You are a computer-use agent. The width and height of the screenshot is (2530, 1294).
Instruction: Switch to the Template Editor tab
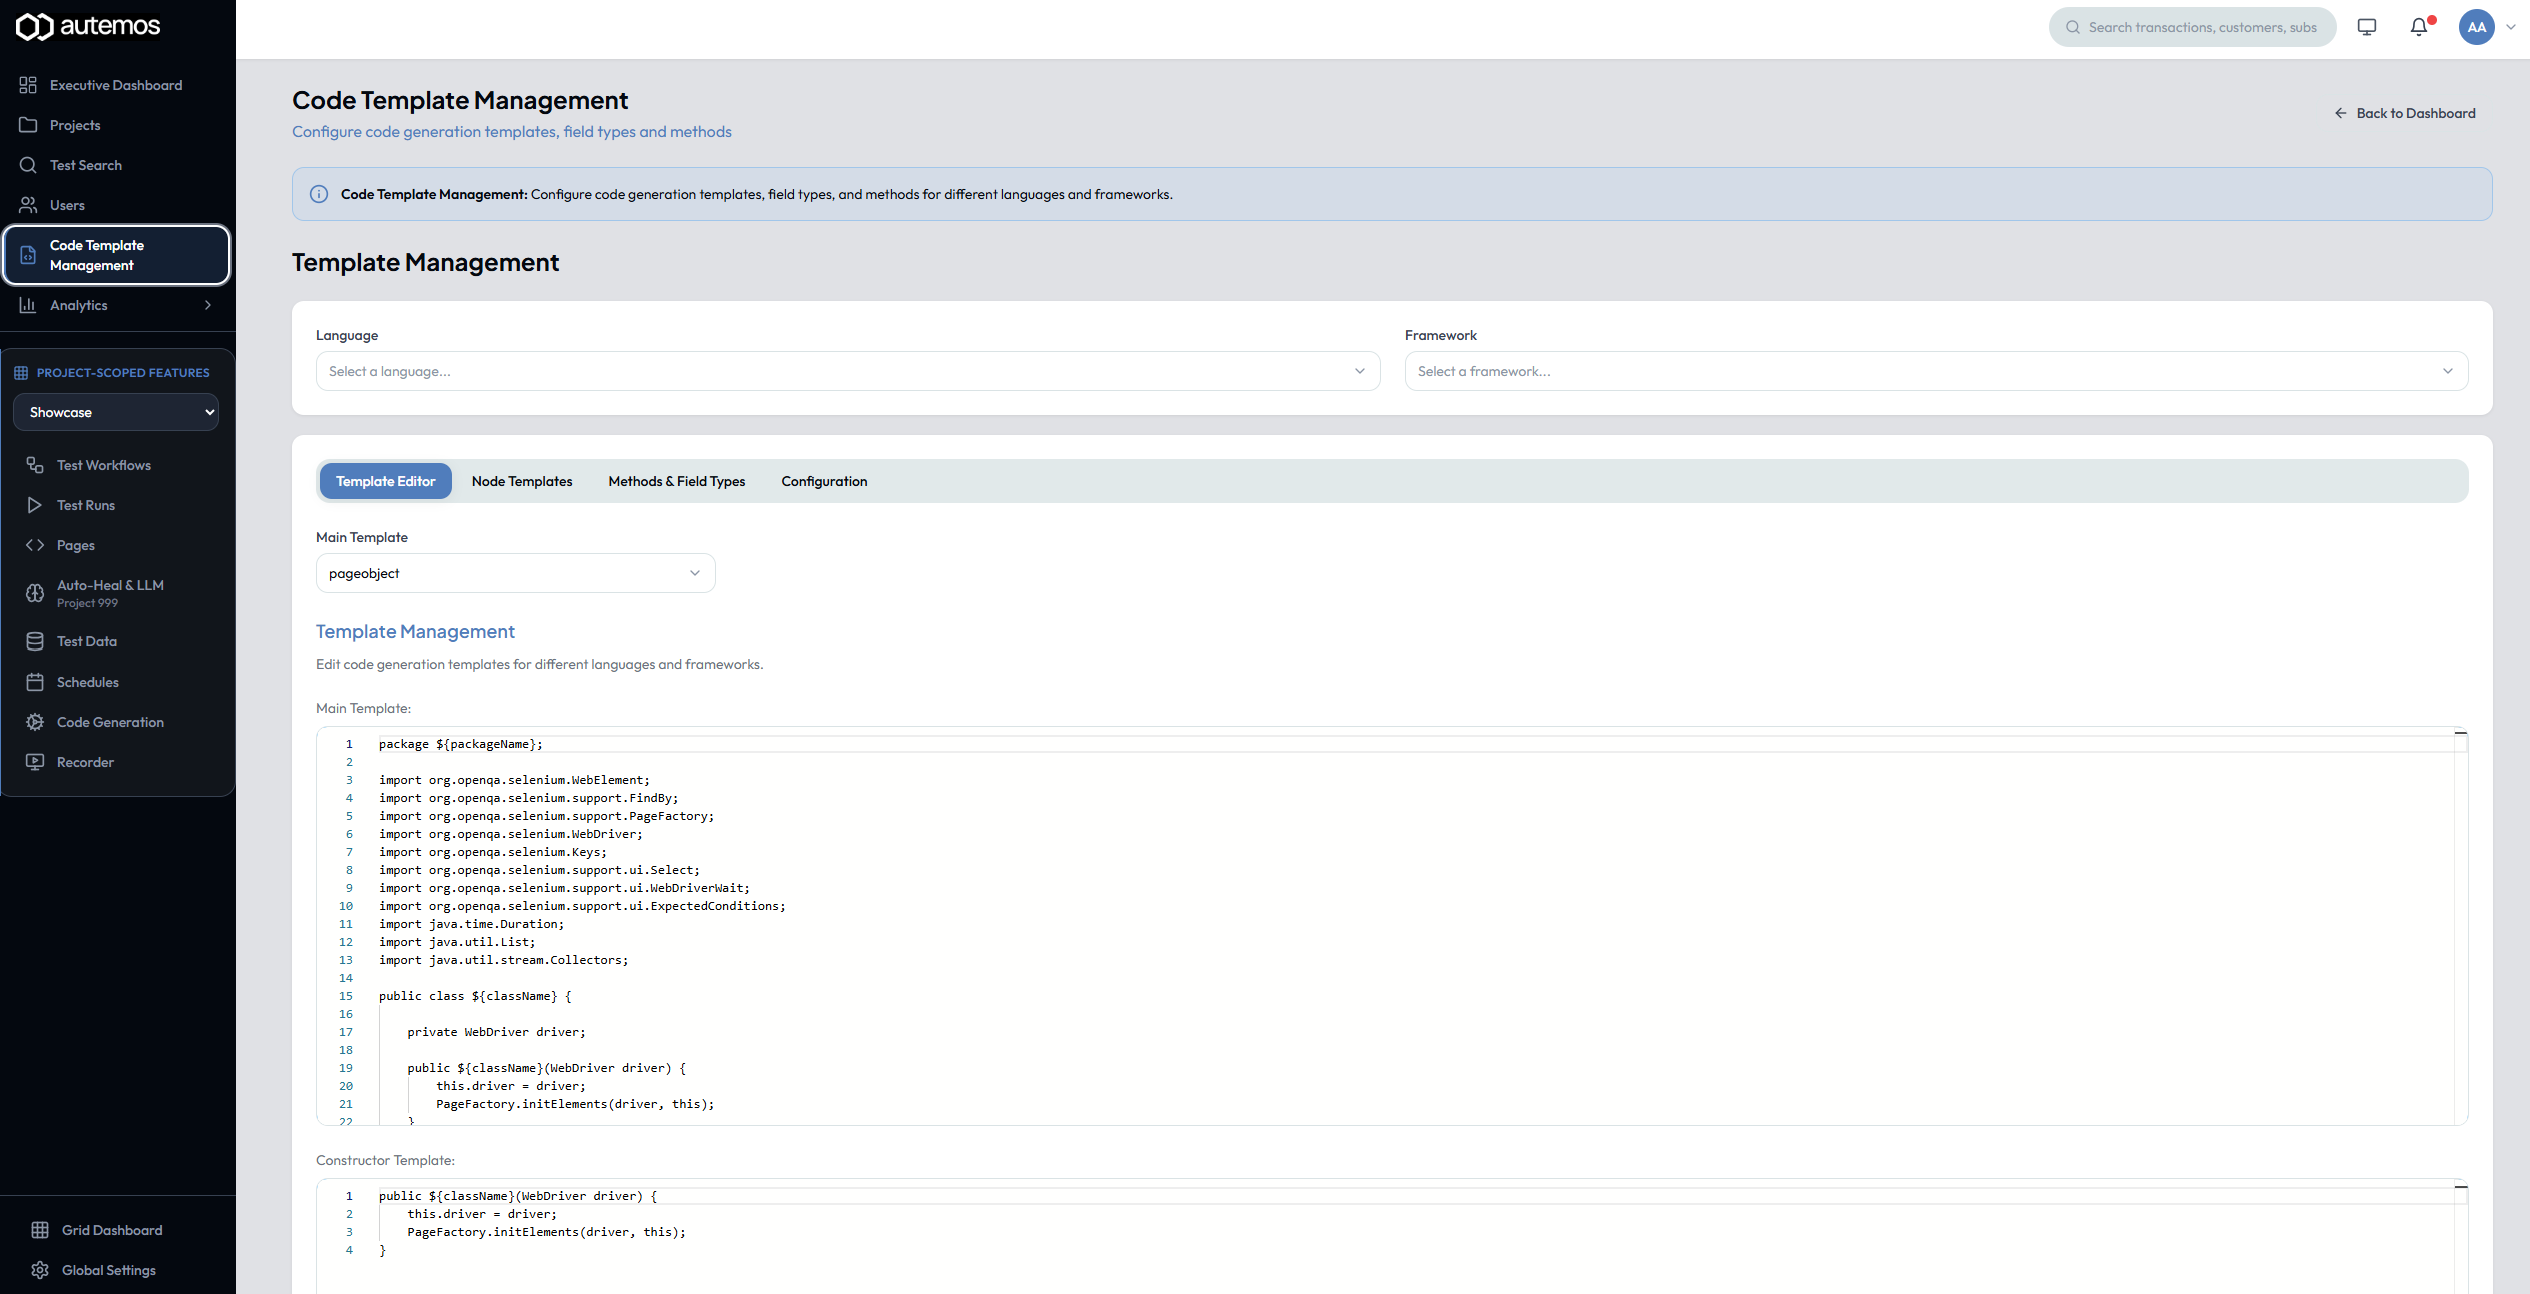[x=386, y=481]
